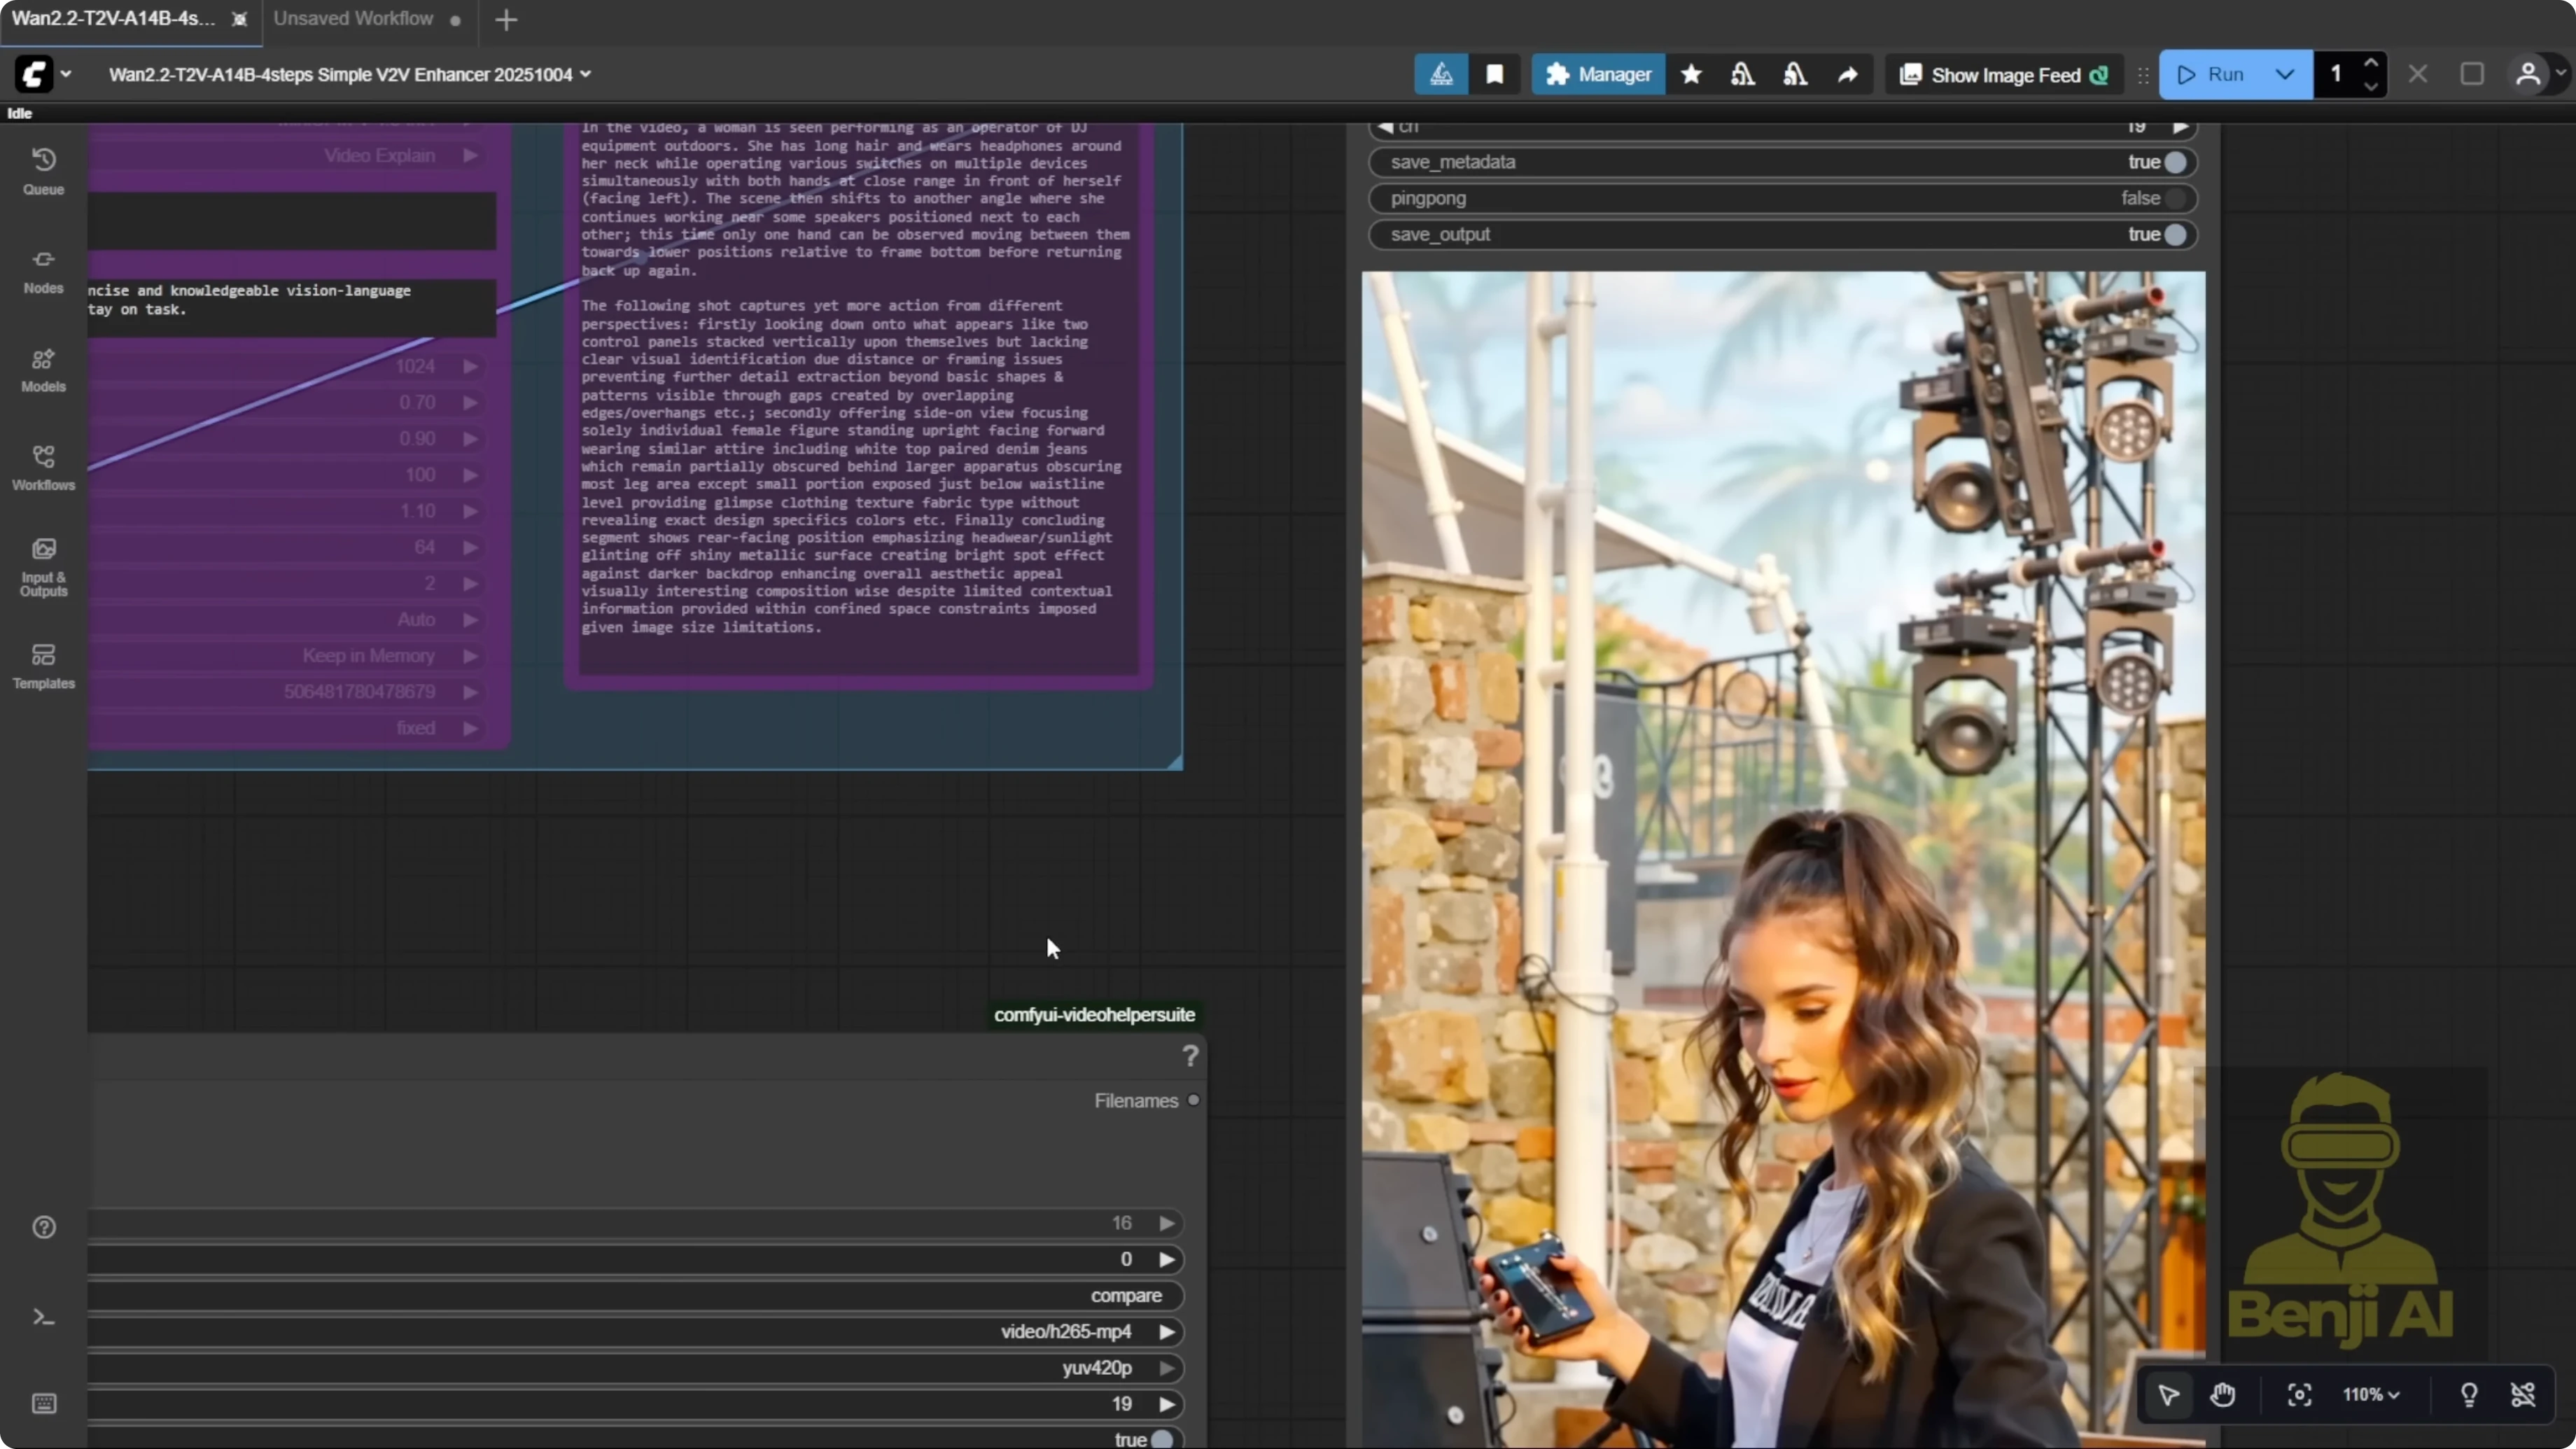This screenshot has width=2576, height=1449.
Task: Open the Run button dropdown options
Action: pos(2284,74)
